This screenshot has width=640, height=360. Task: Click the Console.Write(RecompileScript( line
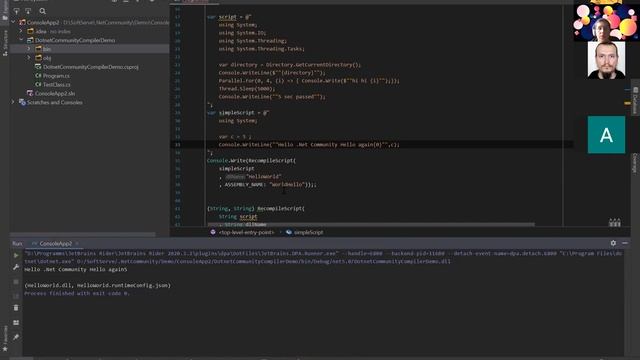click(251, 160)
